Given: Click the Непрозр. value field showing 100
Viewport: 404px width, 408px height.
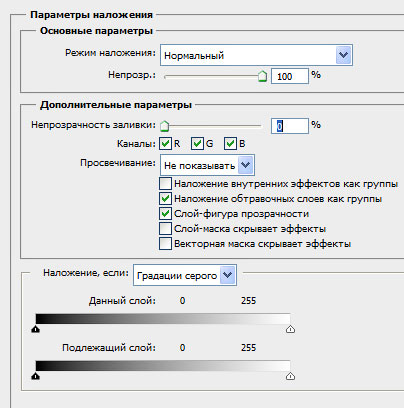Looking at the screenshot, I should (x=289, y=76).
